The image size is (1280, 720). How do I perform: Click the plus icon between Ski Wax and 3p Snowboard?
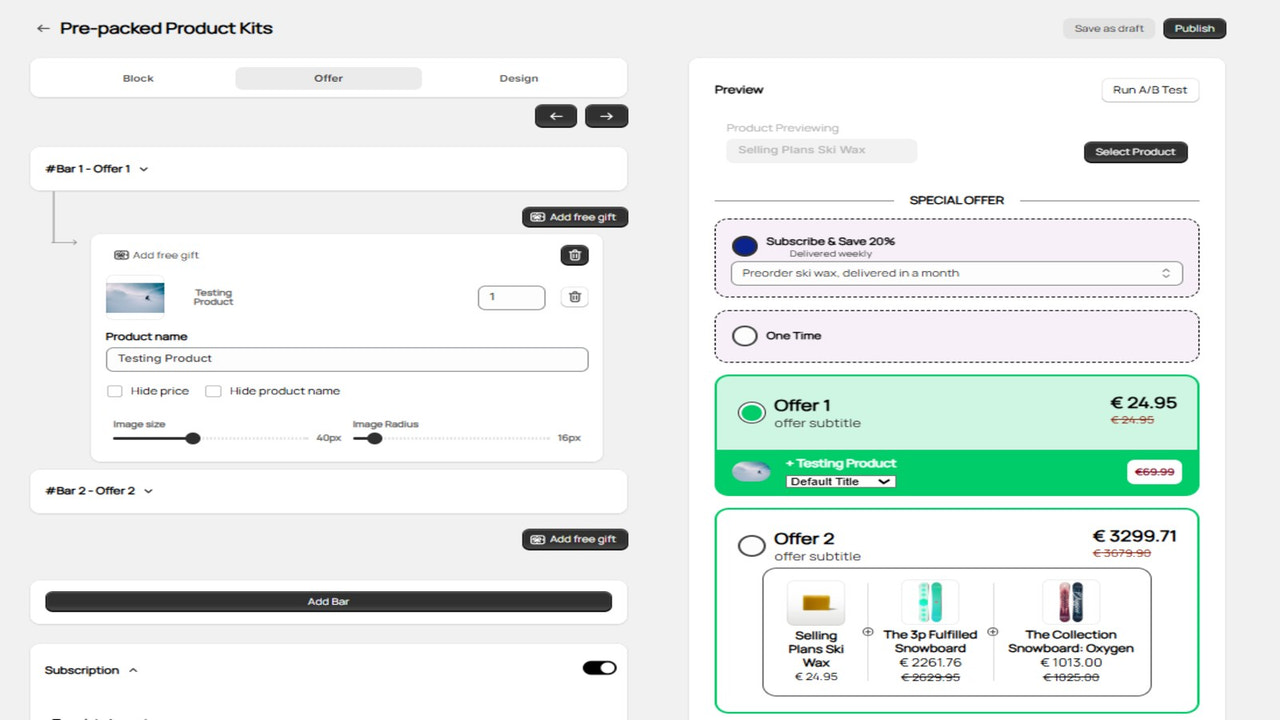click(x=867, y=632)
